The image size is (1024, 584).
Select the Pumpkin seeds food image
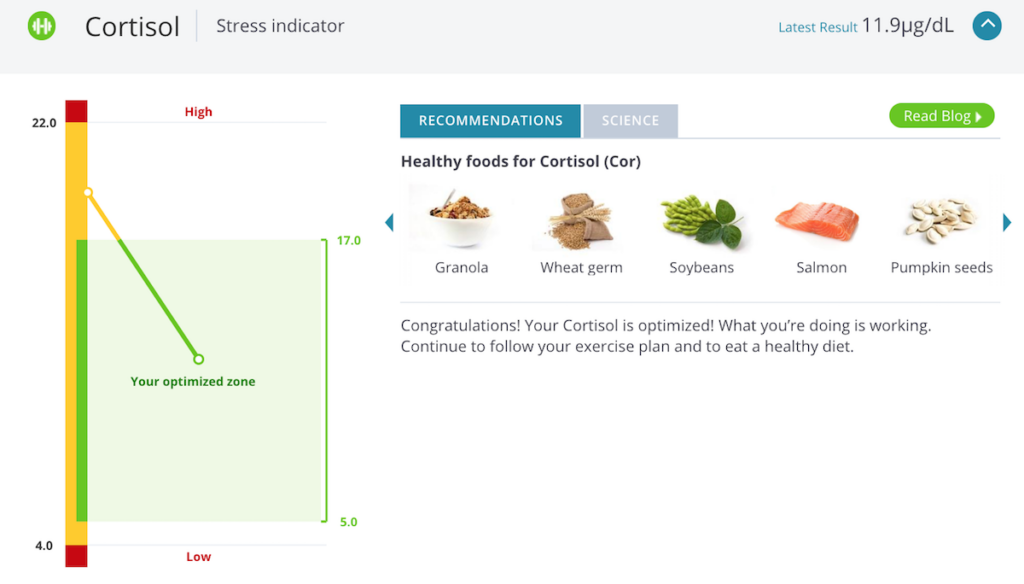point(941,218)
